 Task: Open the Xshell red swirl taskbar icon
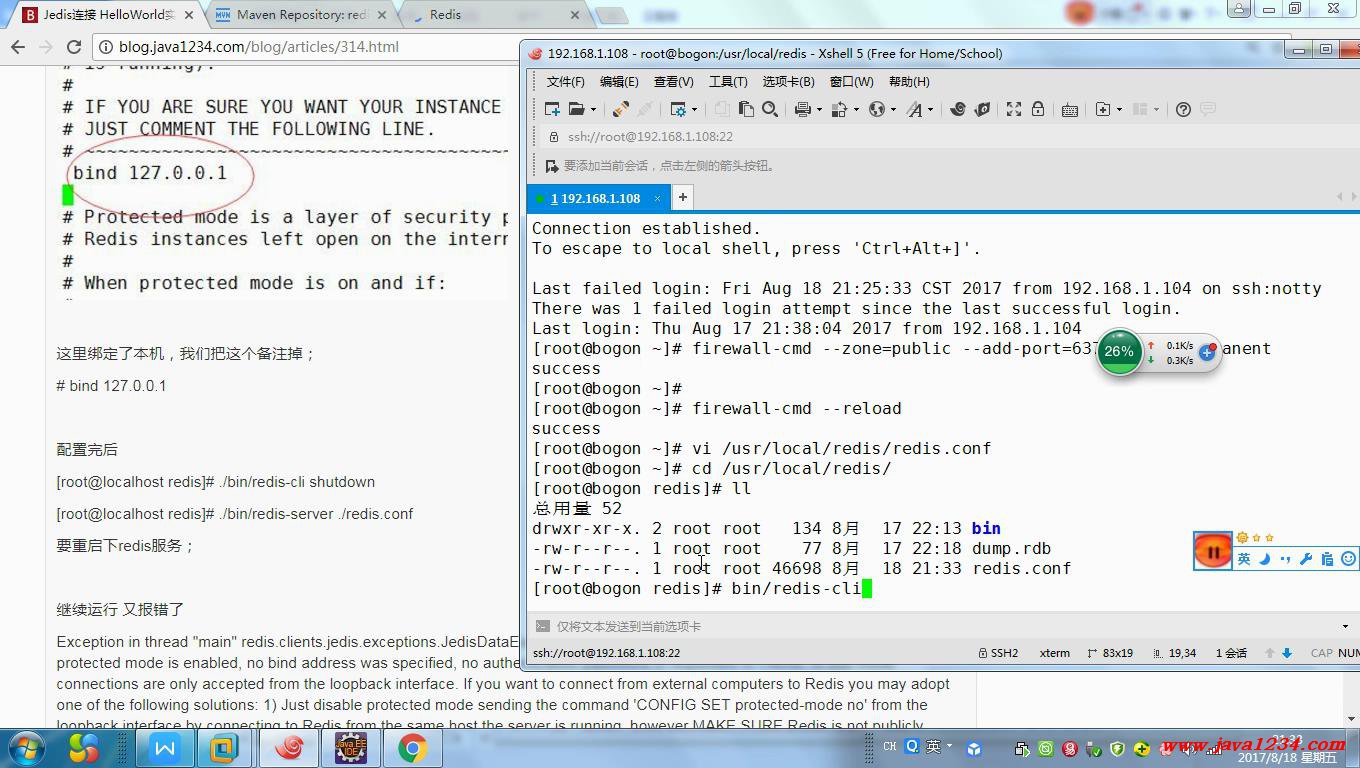click(289, 748)
